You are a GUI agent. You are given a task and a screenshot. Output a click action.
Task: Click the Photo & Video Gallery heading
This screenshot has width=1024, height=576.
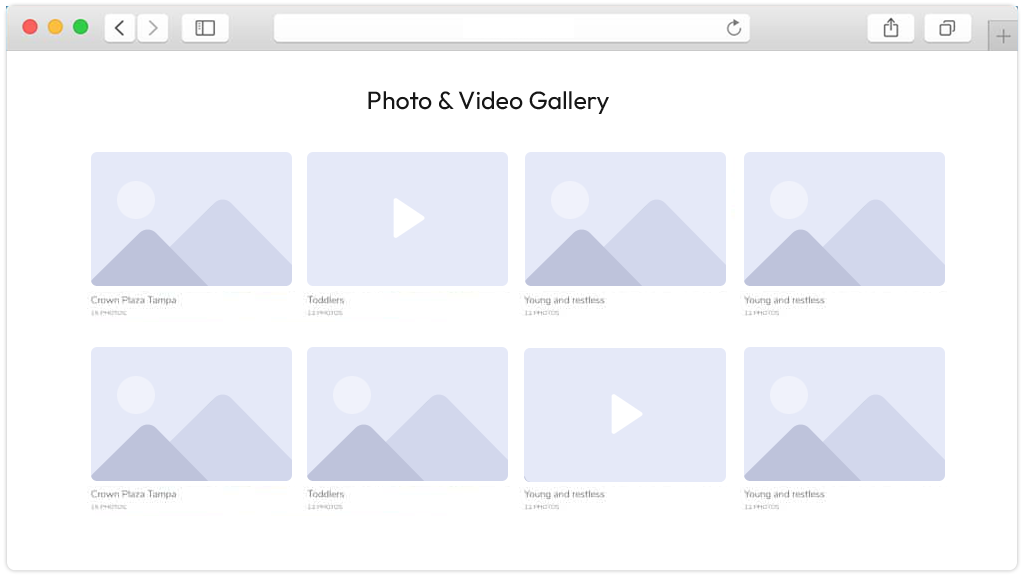(x=488, y=100)
